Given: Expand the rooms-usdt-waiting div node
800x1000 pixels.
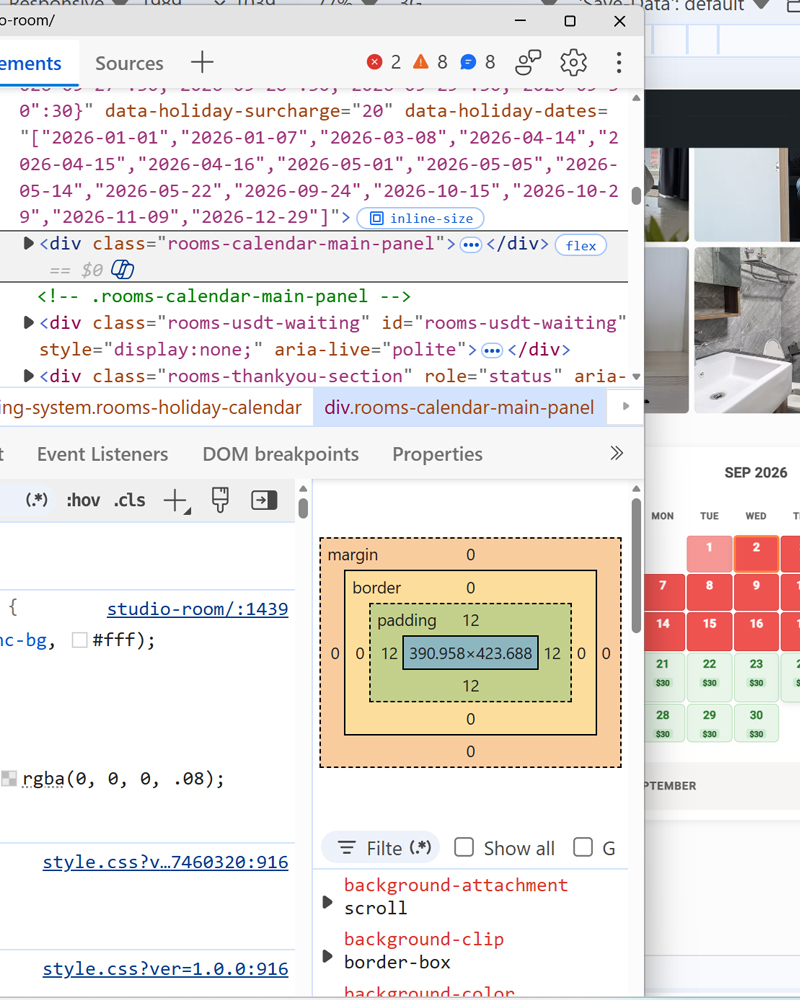Looking at the screenshot, I should coord(28,323).
